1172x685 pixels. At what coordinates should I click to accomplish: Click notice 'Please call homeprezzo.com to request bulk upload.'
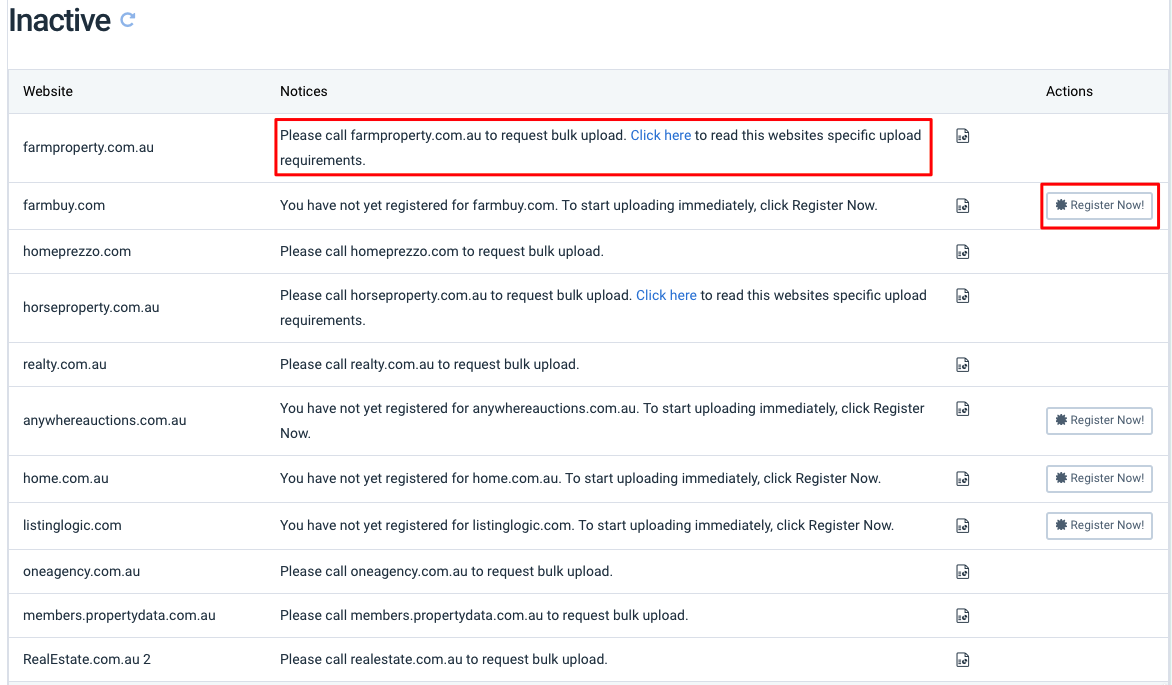tap(442, 251)
